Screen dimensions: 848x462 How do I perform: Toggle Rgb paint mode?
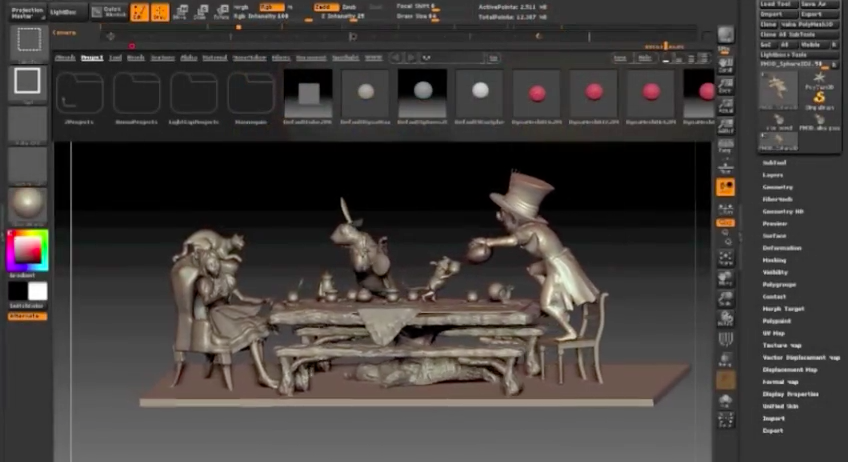point(271,7)
